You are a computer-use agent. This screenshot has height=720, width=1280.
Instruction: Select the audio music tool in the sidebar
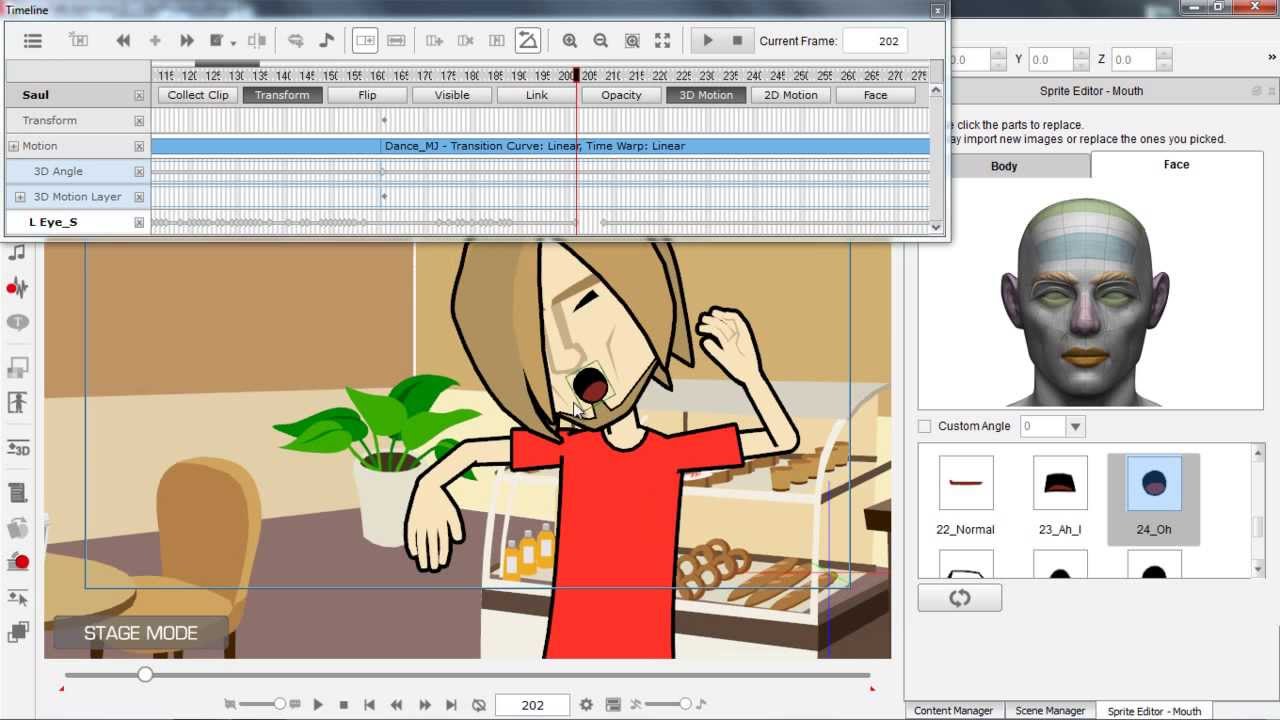[18, 253]
